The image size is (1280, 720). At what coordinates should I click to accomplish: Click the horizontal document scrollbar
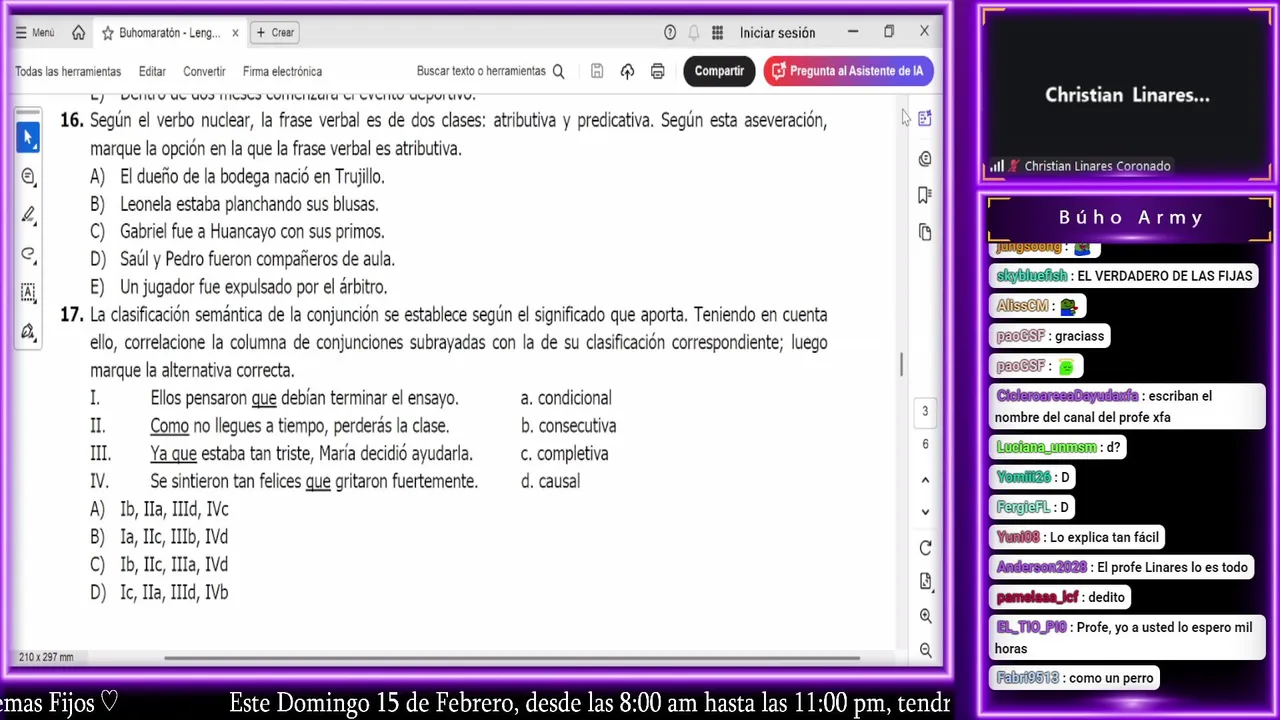pyautogui.click(x=511, y=658)
